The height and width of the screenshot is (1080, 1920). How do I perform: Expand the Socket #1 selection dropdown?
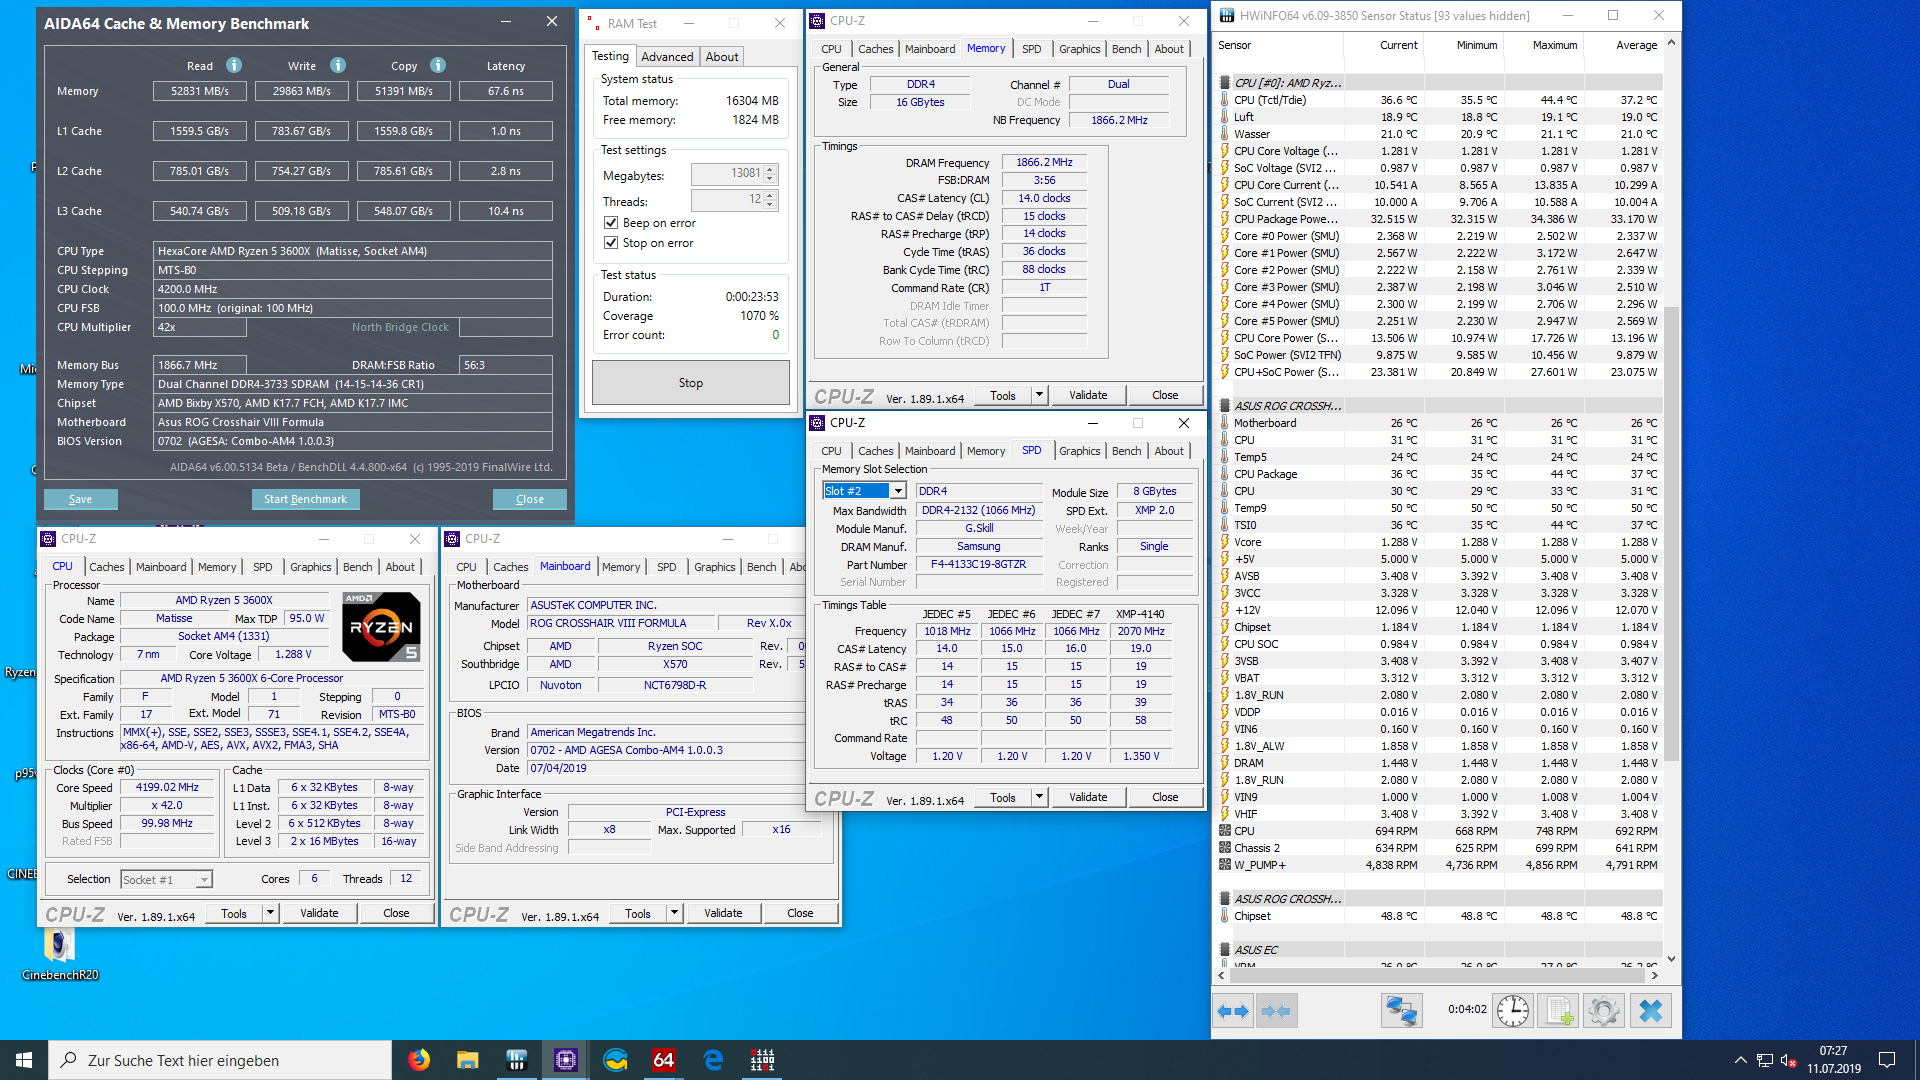[x=204, y=880]
